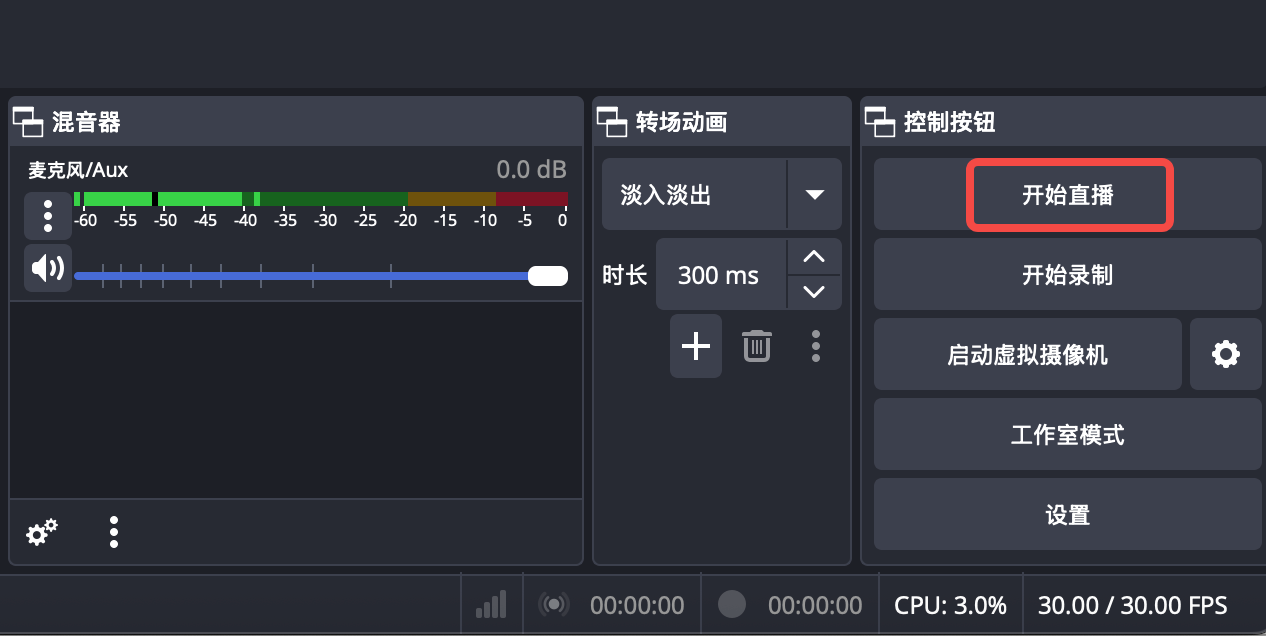
Task: Click the streaming broadcast status icon
Action: (553, 604)
